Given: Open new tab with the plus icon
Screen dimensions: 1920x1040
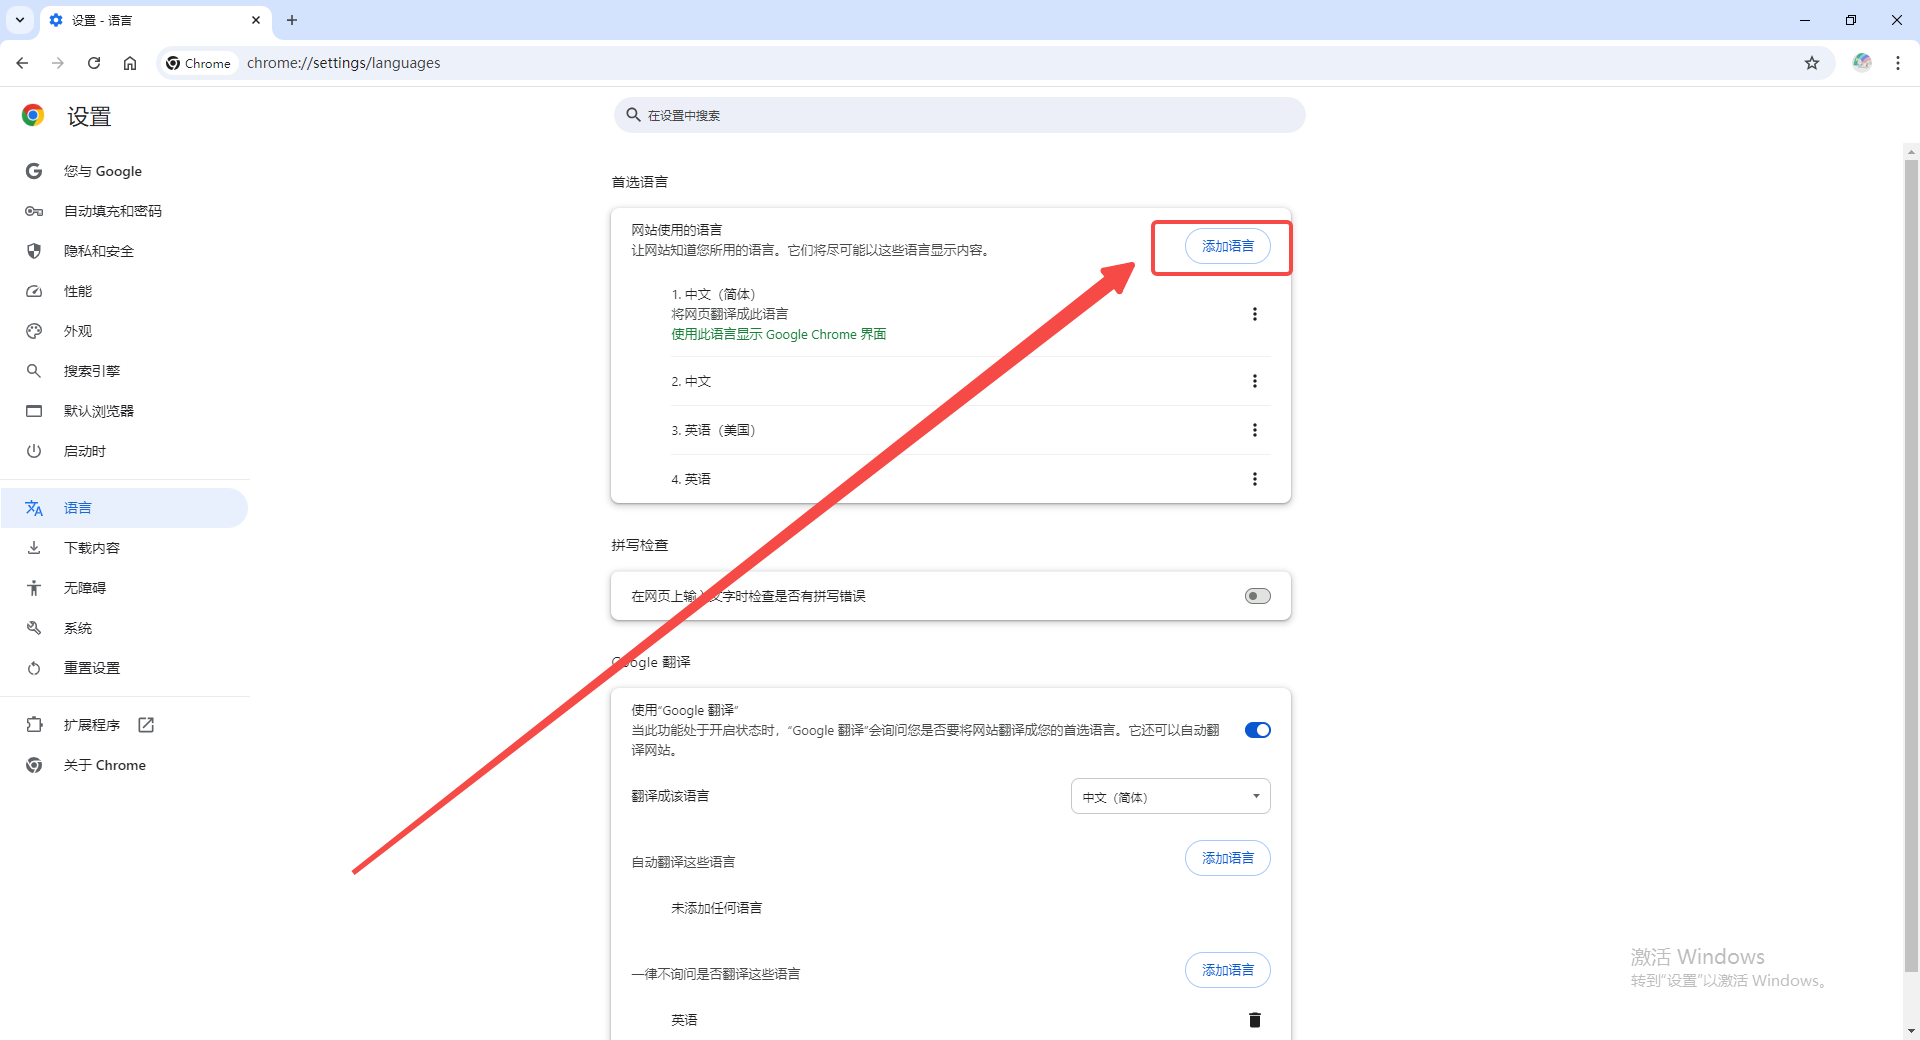Looking at the screenshot, I should click(x=292, y=20).
